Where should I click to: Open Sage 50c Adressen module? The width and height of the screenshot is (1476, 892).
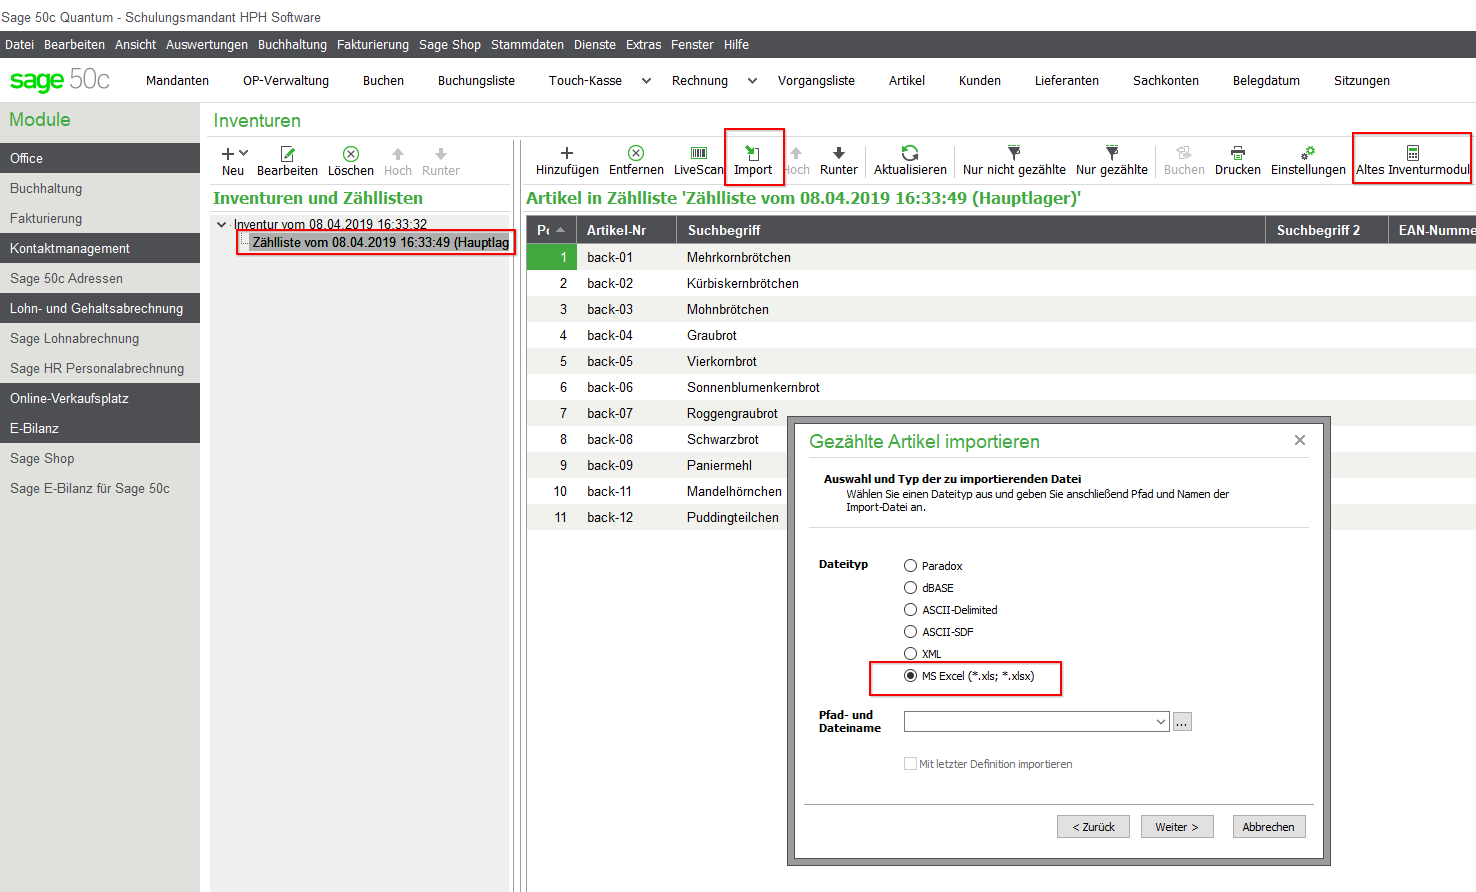(x=100, y=278)
